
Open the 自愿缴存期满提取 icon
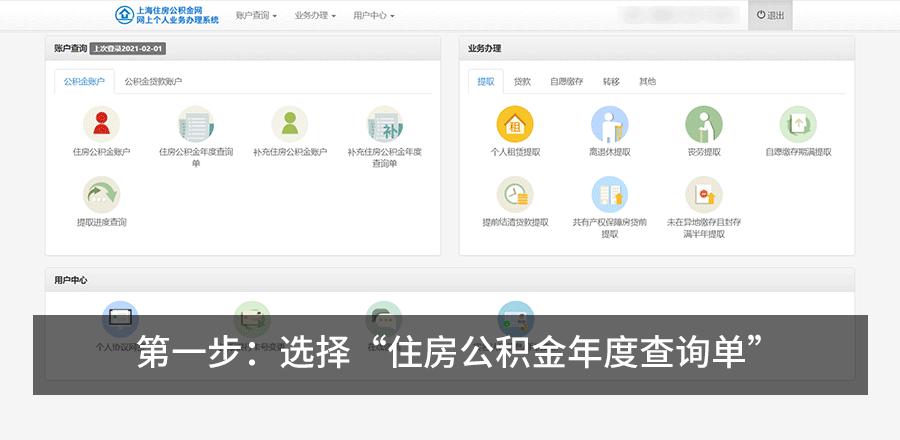(x=797, y=124)
